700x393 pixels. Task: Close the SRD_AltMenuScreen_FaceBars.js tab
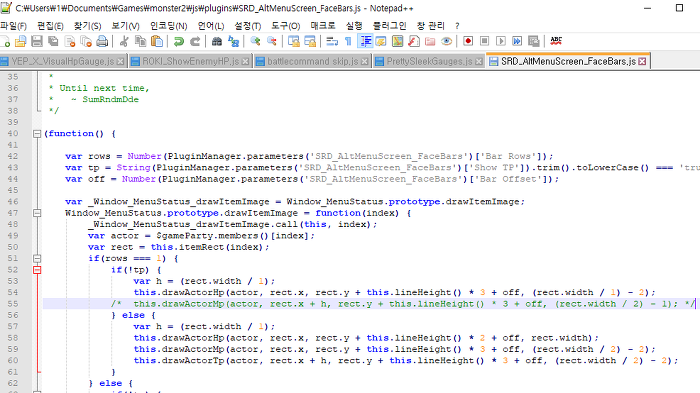coord(642,62)
